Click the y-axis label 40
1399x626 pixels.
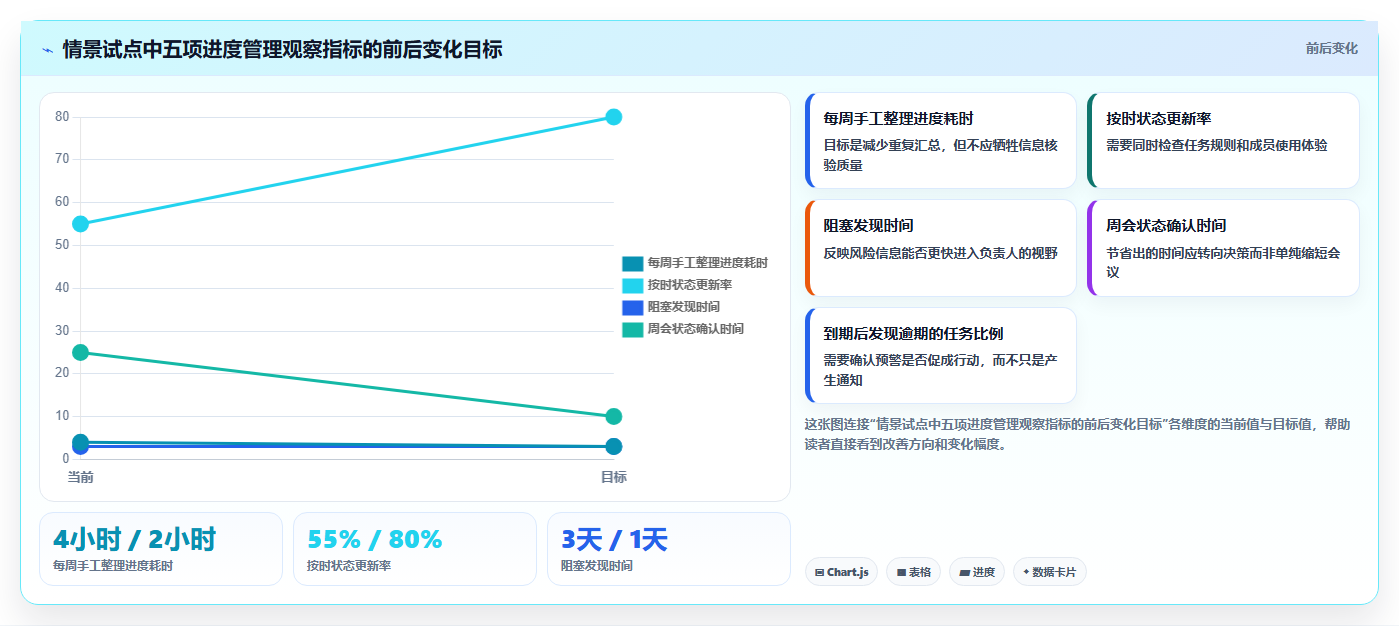coord(62,288)
